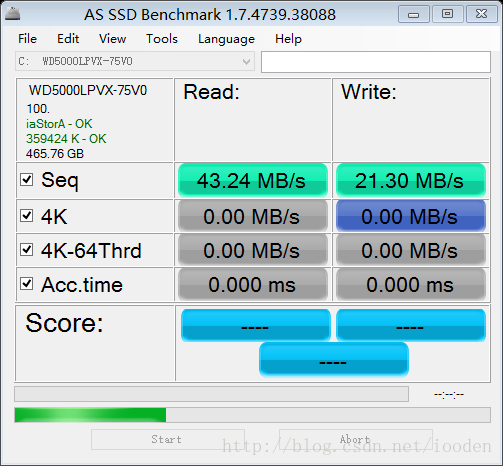Toggle the 4K-64Thrd test checkbox
This screenshot has height=466, width=503.
coord(26,249)
